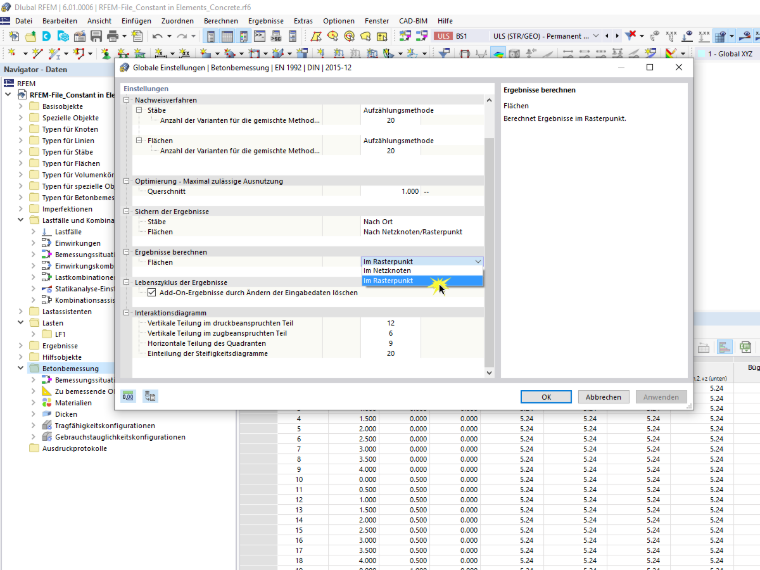Collapse the Stäbe subsection under Nachweisverfahren
This screenshot has width=760, height=570.
tap(139, 111)
